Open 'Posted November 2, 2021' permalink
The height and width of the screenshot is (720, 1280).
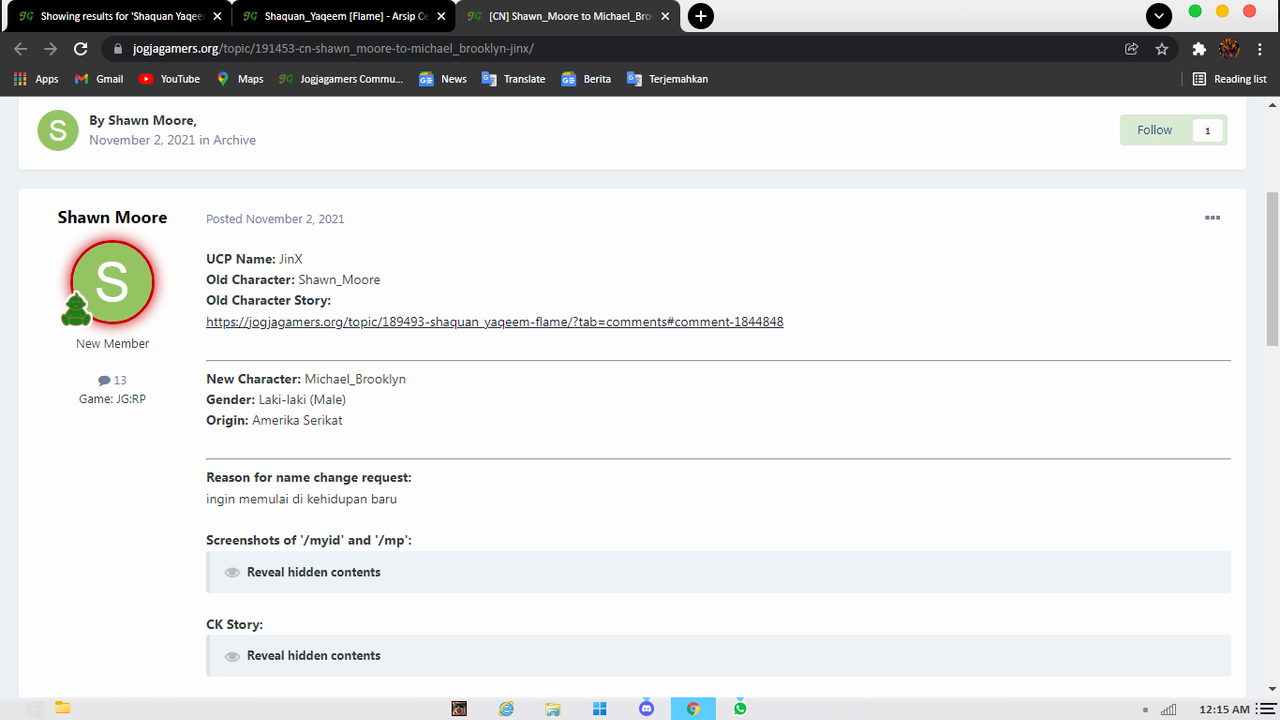(x=275, y=219)
